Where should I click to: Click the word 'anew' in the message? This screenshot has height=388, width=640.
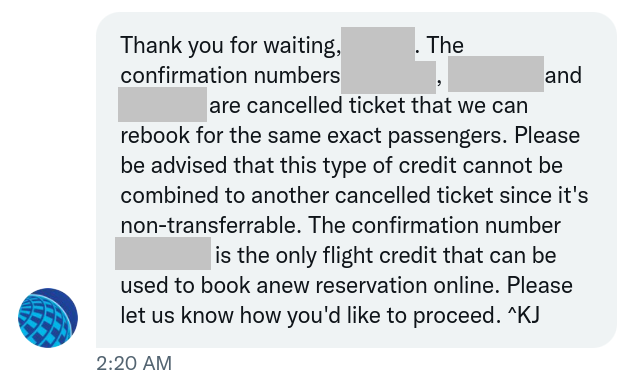coord(282,285)
